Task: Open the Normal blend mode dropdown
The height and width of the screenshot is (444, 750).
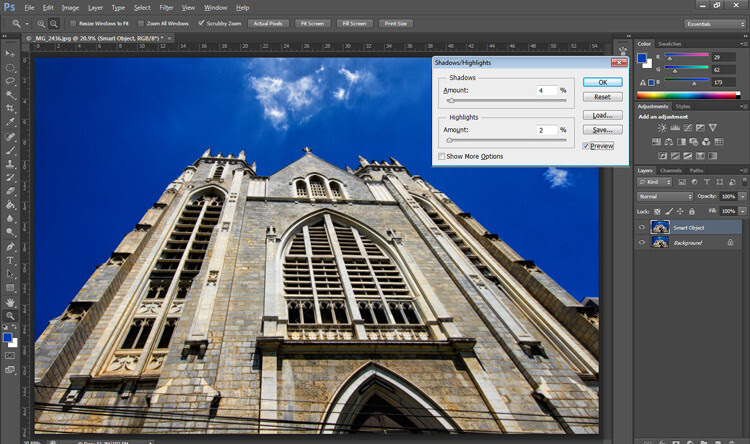Action: click(x=665, y=197)
